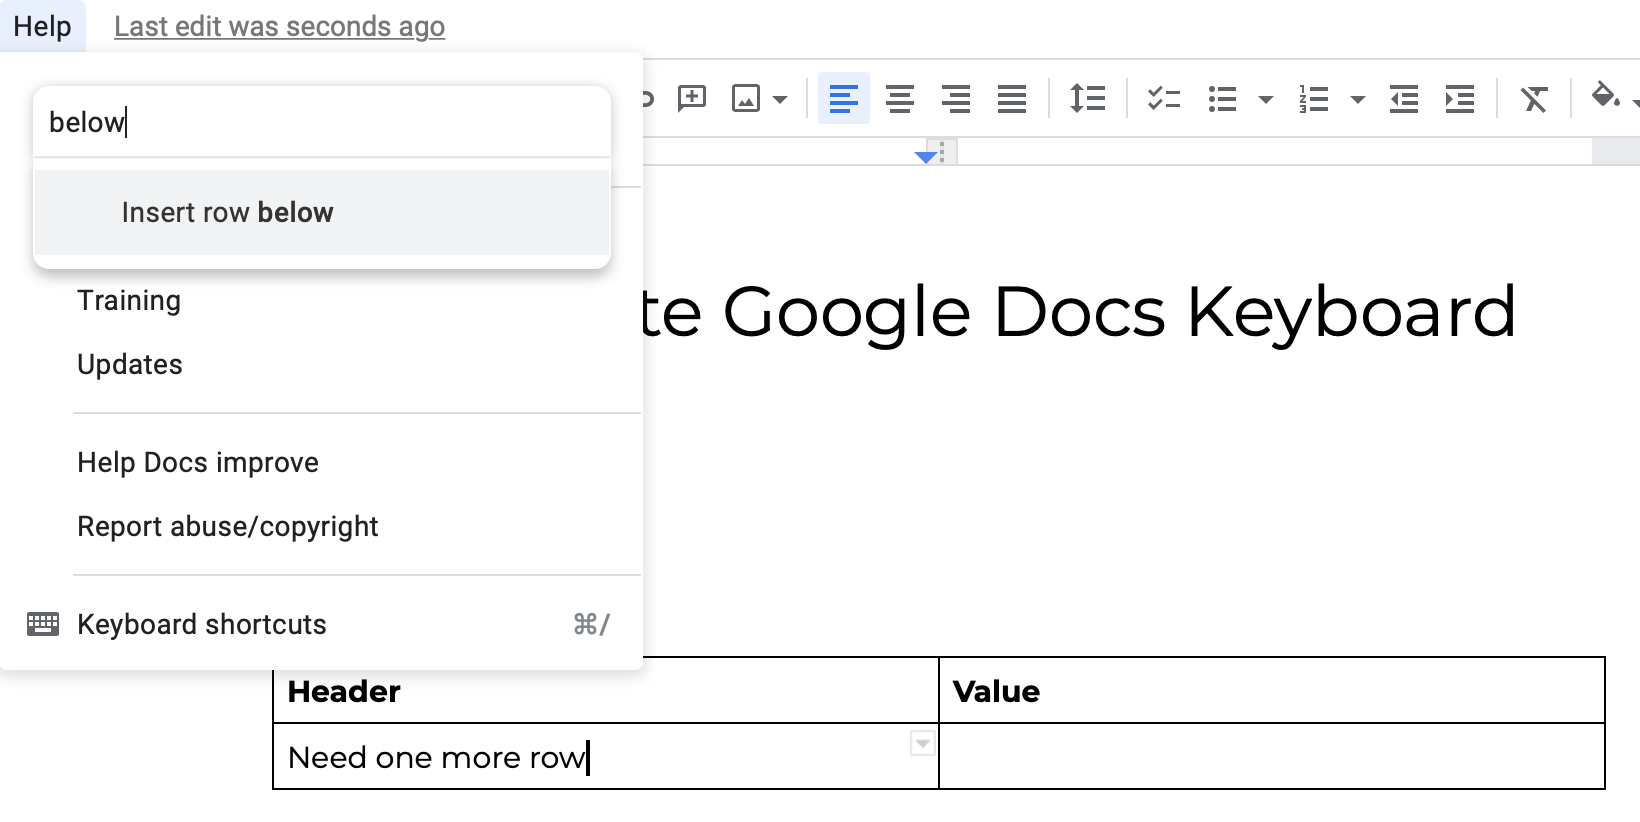
Task: Click the bulleted list icon
Action: click(x=1222, y=99)
